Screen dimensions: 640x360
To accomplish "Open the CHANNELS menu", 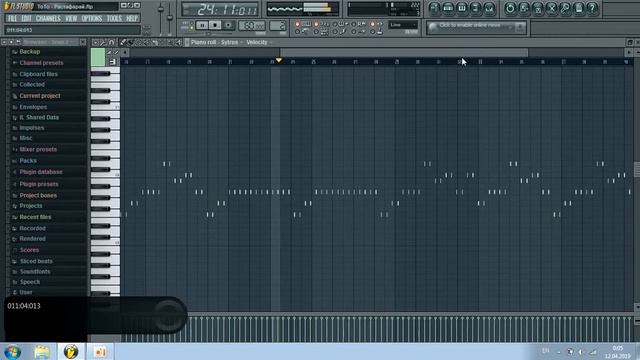I will click(x=48, y=19).
